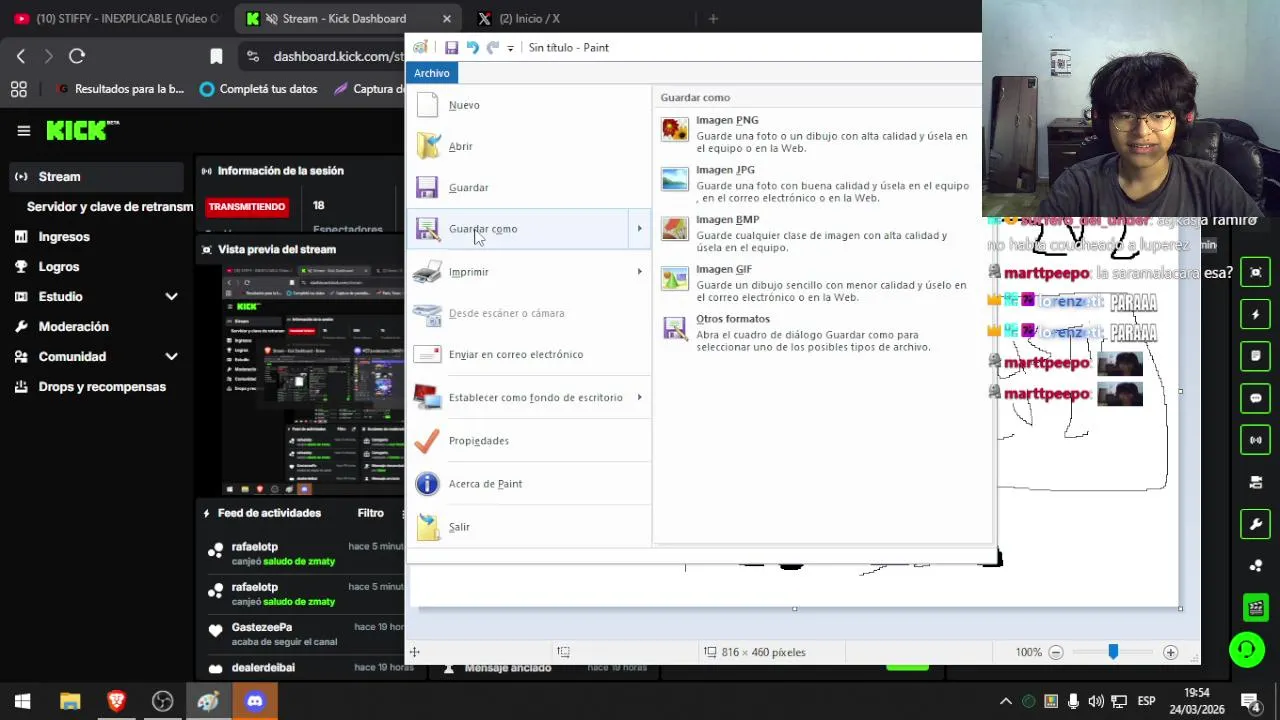Screen dimensions: 1280x720
Task: Click the JPG landscape picture icon
Action: [675, 180]
